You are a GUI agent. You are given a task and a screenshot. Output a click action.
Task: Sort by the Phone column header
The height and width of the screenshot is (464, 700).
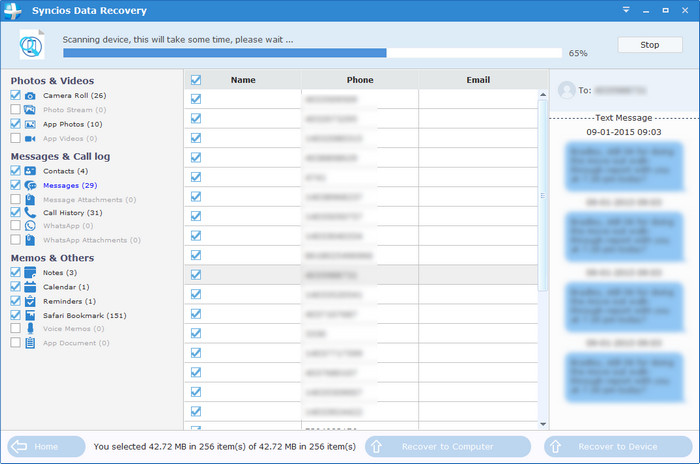pyautogui.click(x=360, y=80)
